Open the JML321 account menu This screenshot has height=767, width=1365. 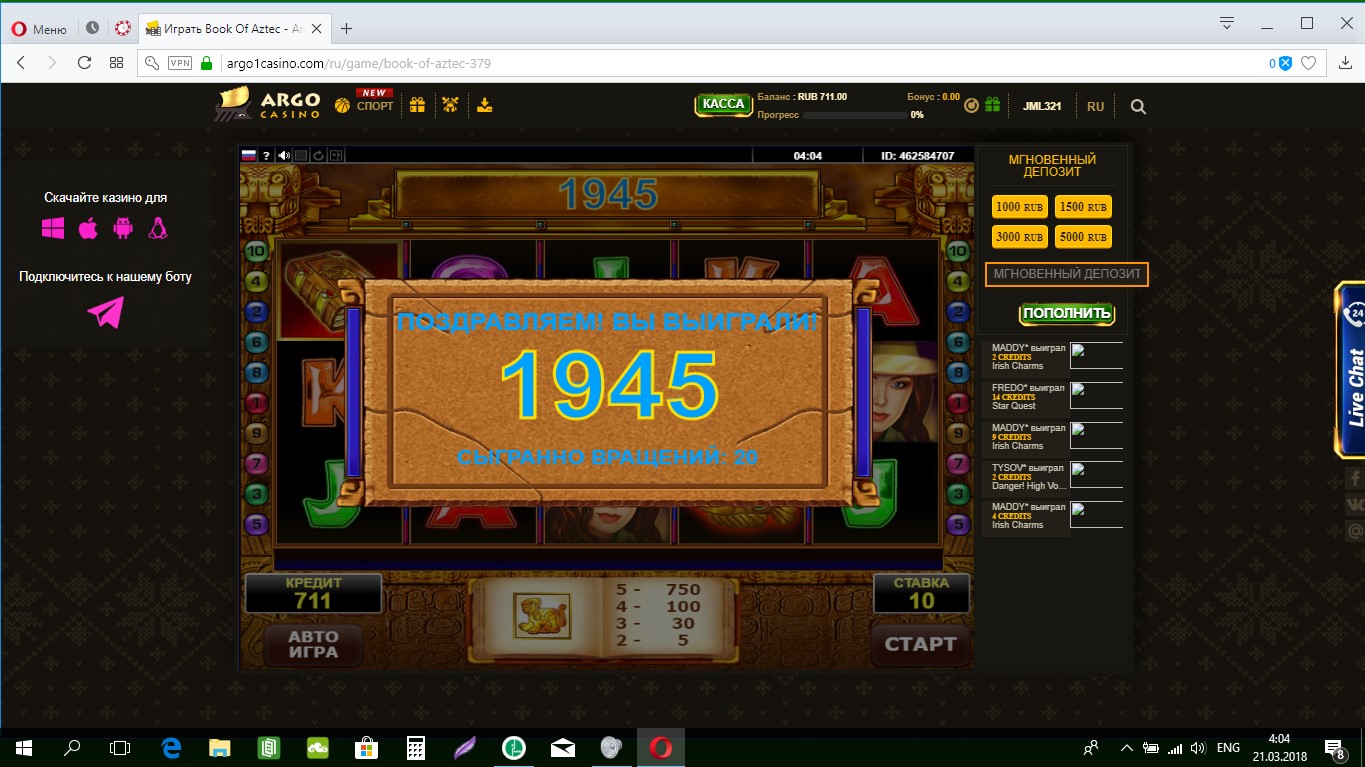click(x=1042, y=106)
